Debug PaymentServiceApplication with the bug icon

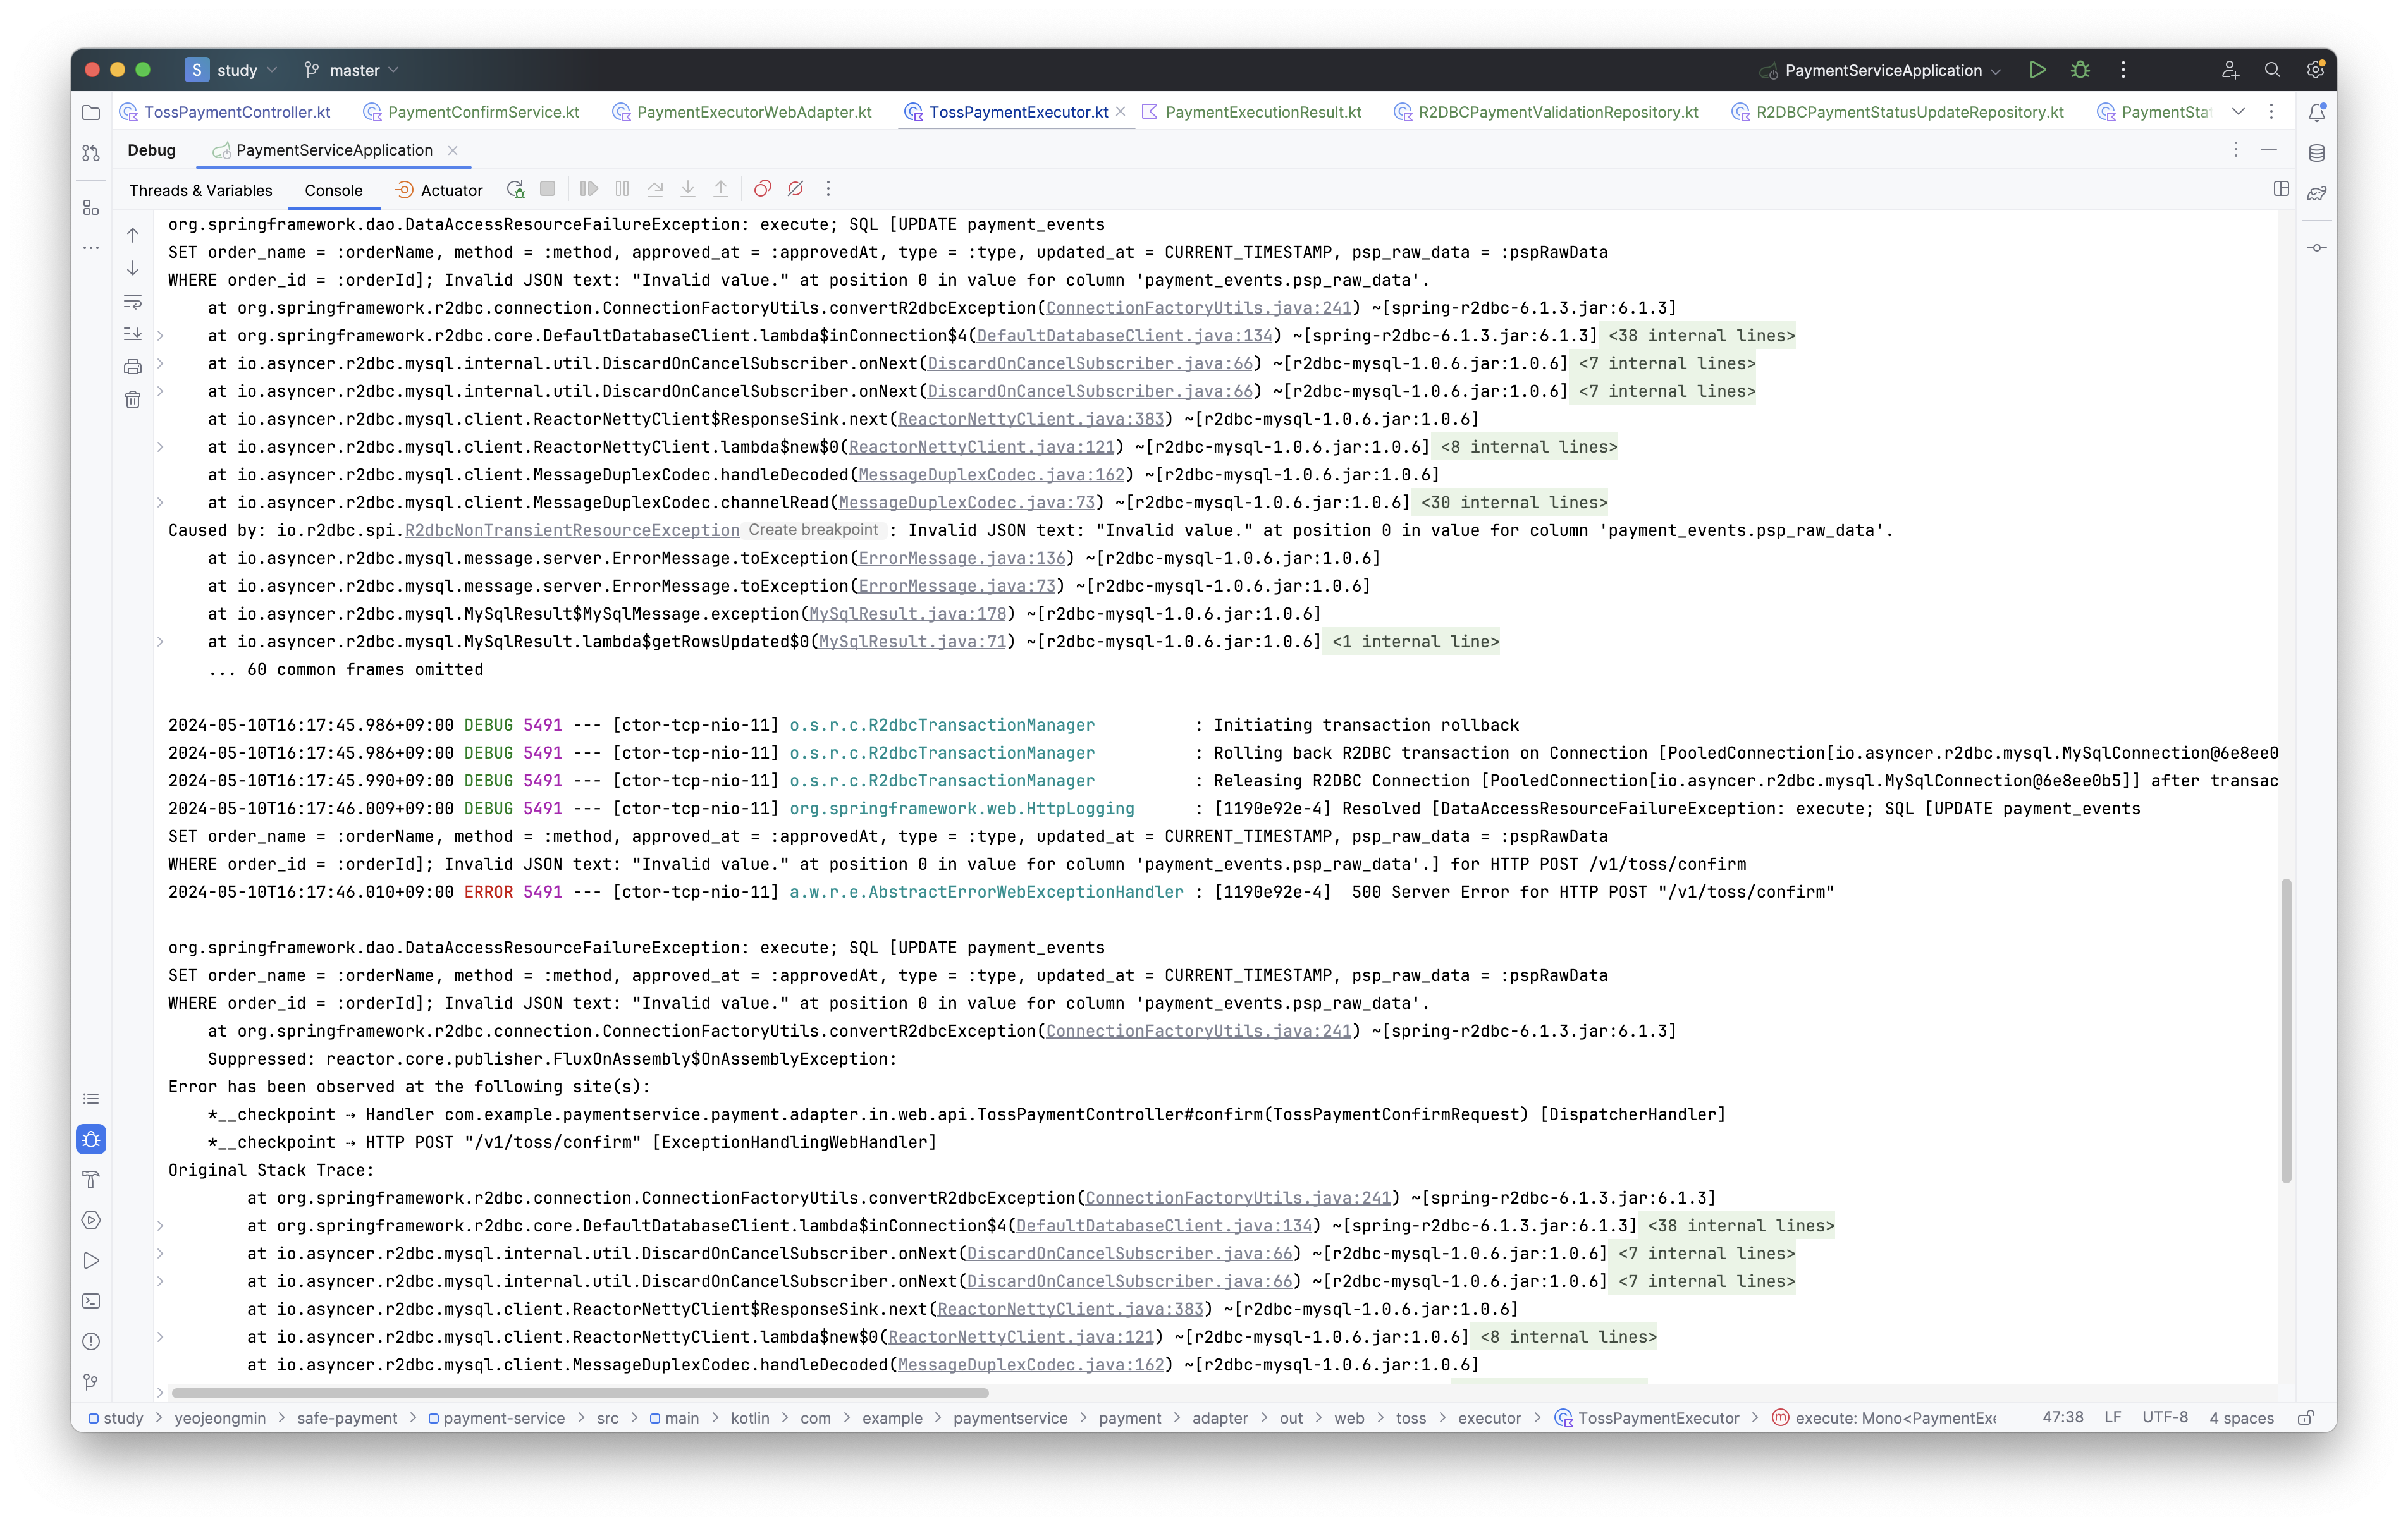(x=2080, y=70)
